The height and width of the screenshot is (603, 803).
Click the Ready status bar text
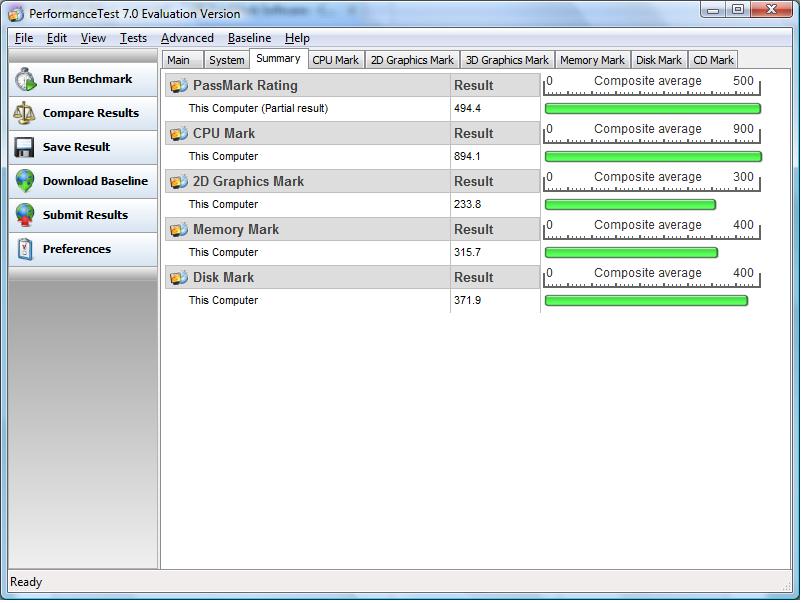[x=26, y=583]
